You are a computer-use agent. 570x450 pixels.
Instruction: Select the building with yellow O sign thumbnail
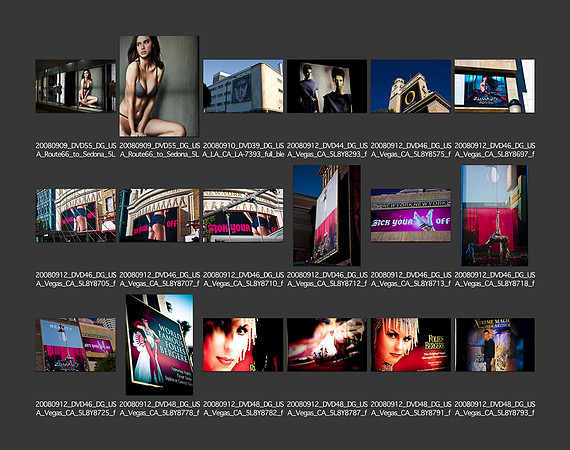click(411, 86)
